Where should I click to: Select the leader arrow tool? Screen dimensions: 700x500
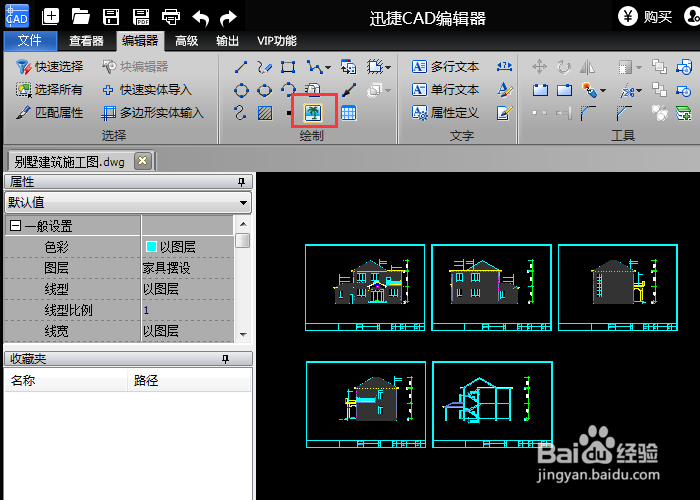point(349,90)
